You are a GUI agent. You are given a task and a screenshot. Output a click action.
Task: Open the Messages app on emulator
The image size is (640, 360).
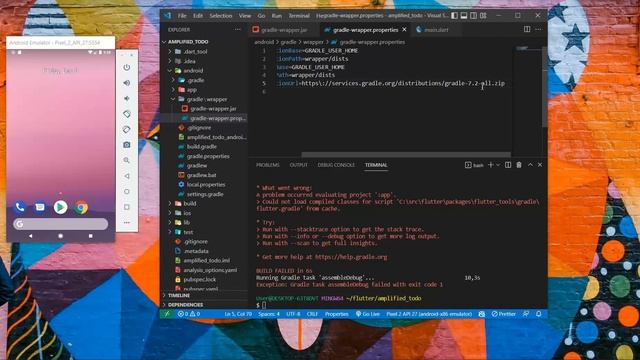click(x=40, y=207)
